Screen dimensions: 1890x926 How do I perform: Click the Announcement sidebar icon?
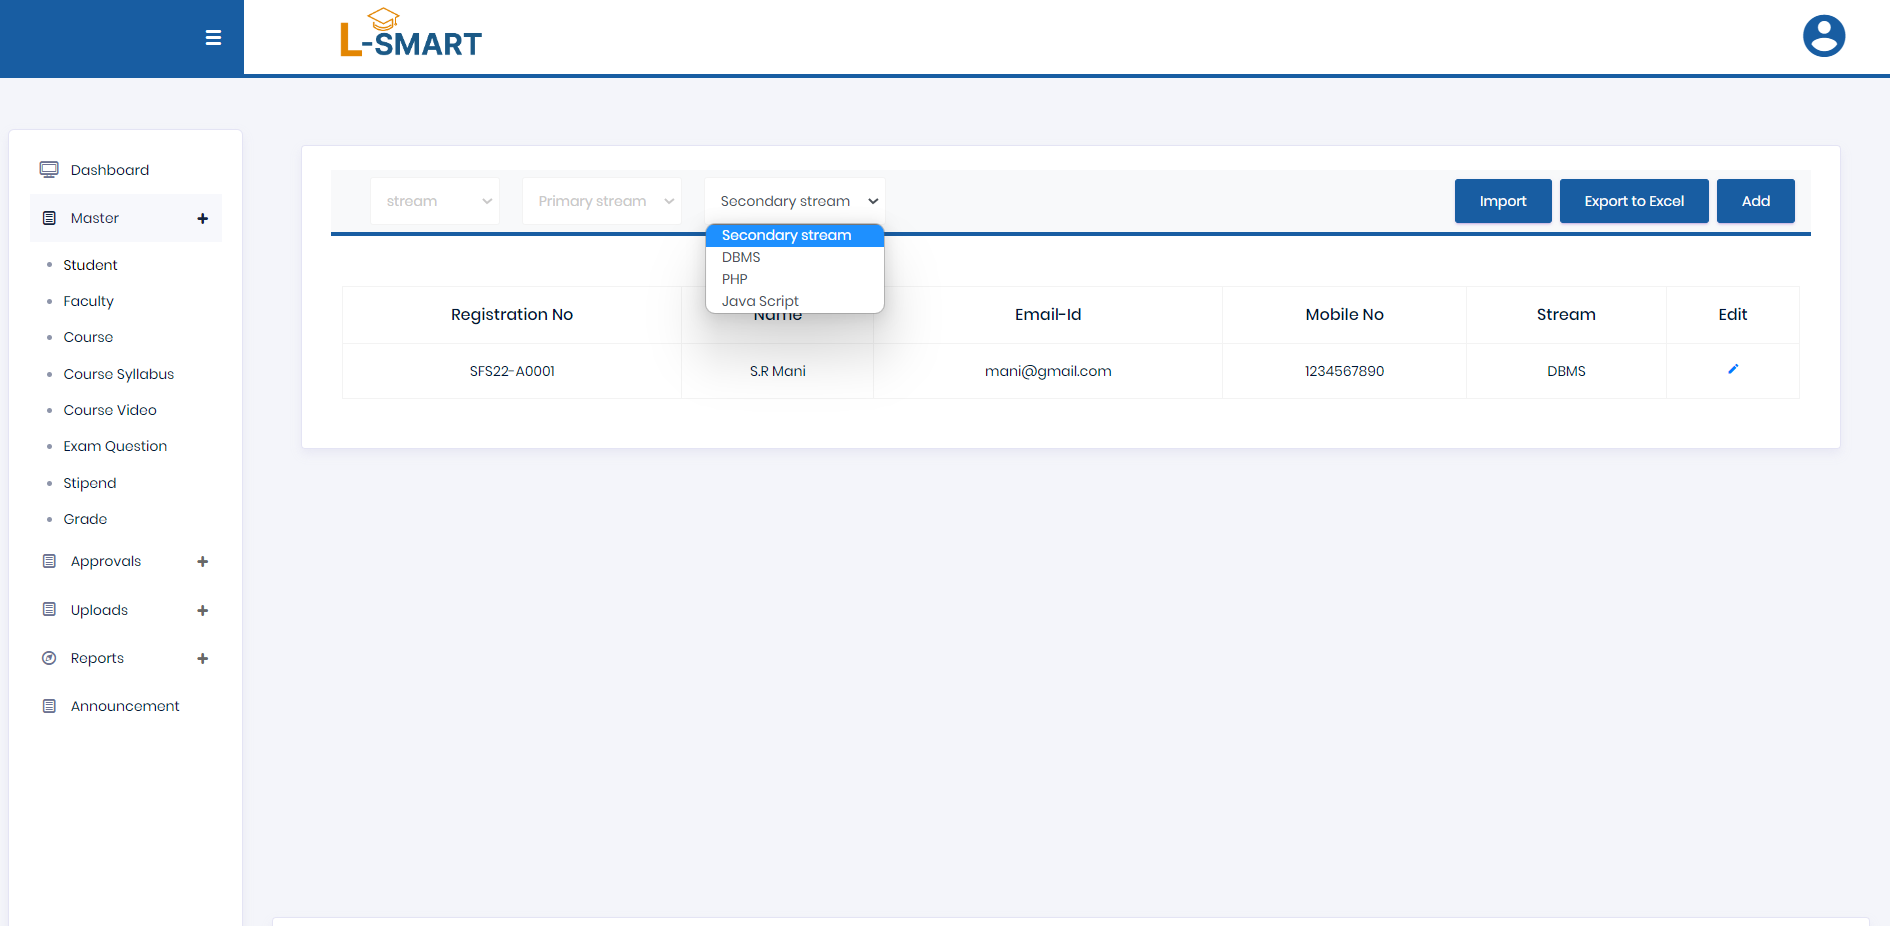point(49,706)
